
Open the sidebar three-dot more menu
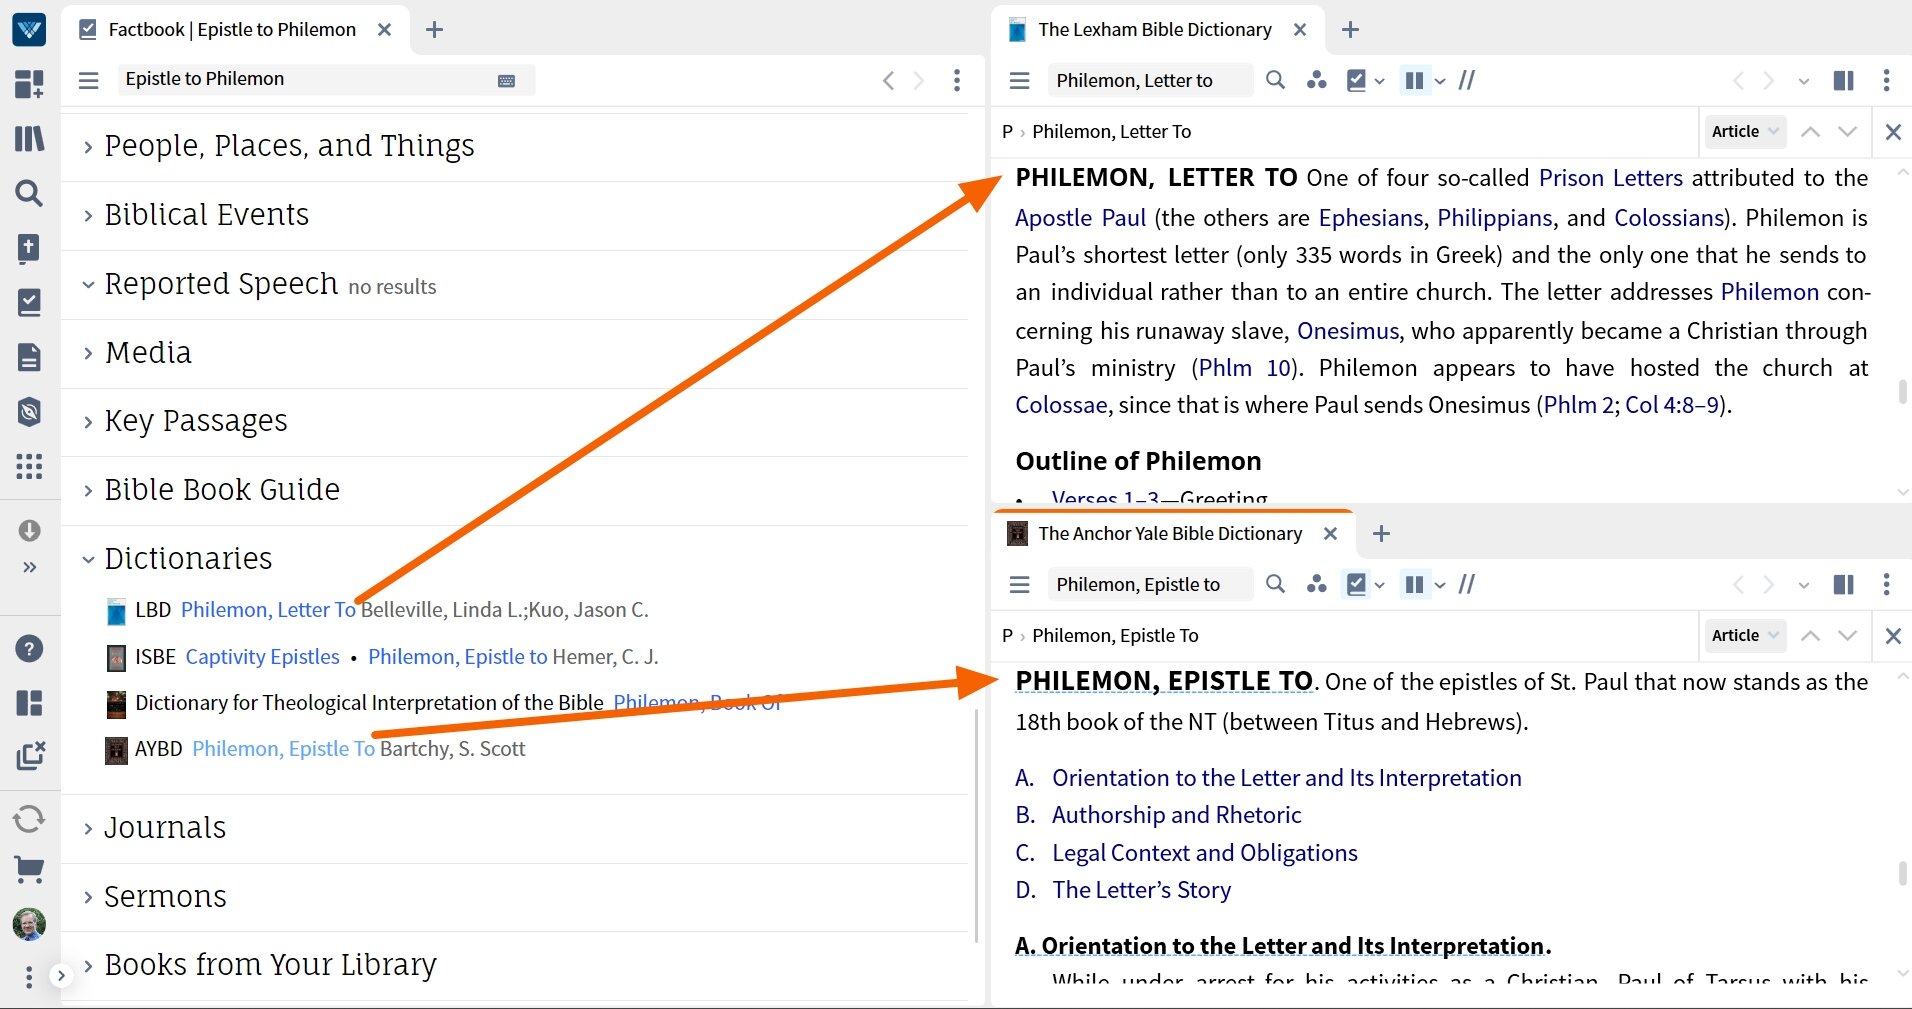(29, 977)
